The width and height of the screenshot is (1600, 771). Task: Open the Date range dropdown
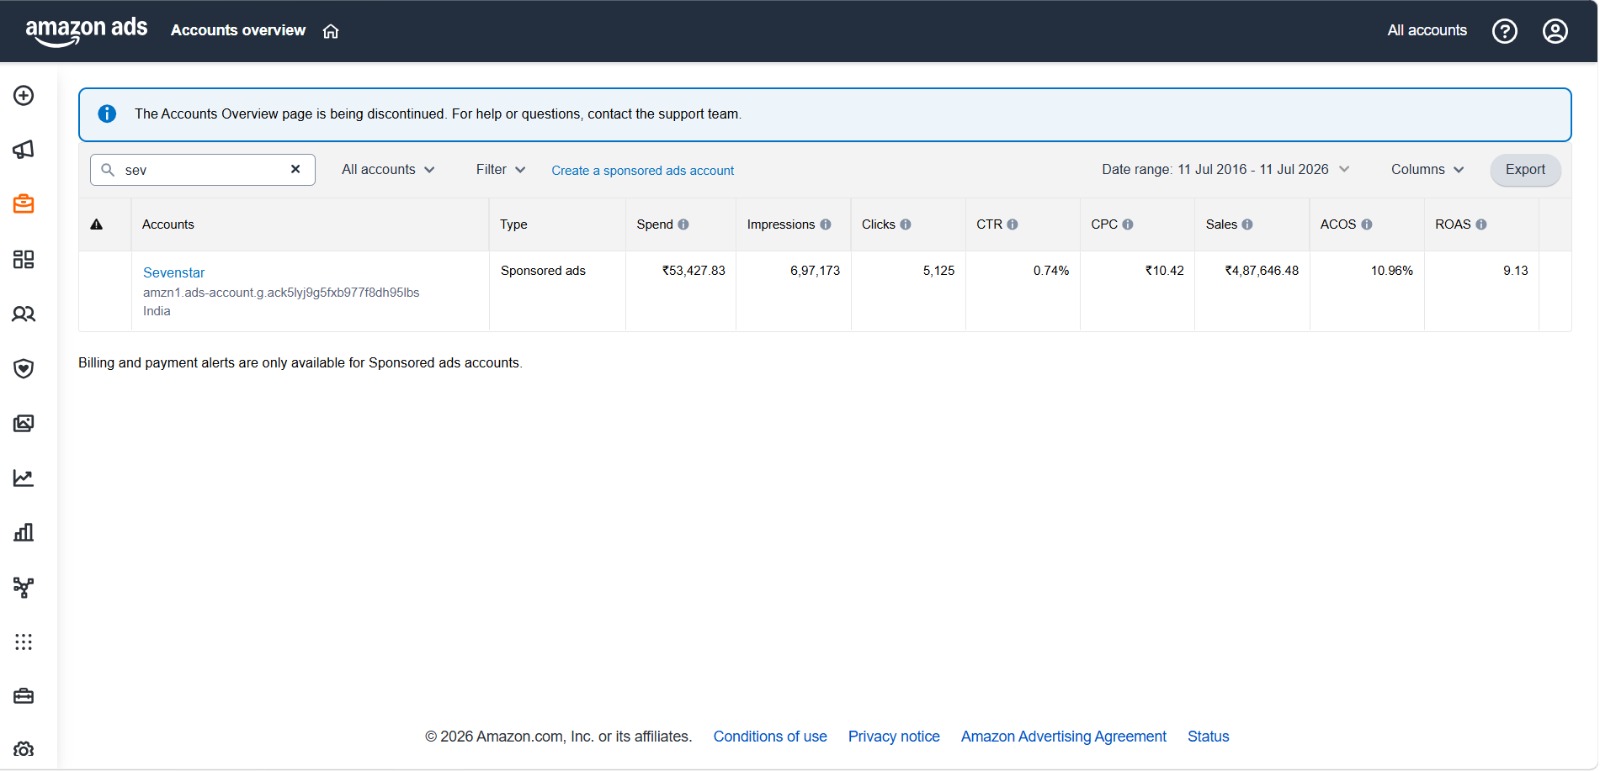1226,170
